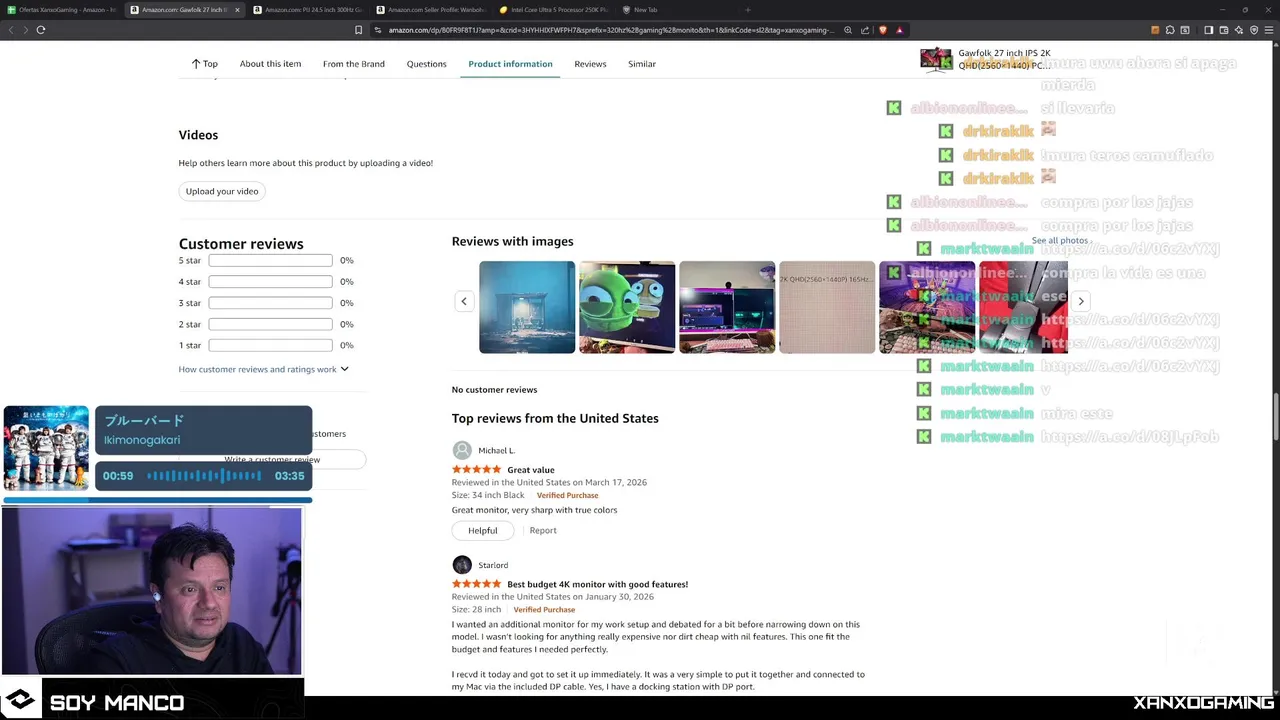Jump to Top of product page
1280x720 pixels.
[x=204, y=64]
